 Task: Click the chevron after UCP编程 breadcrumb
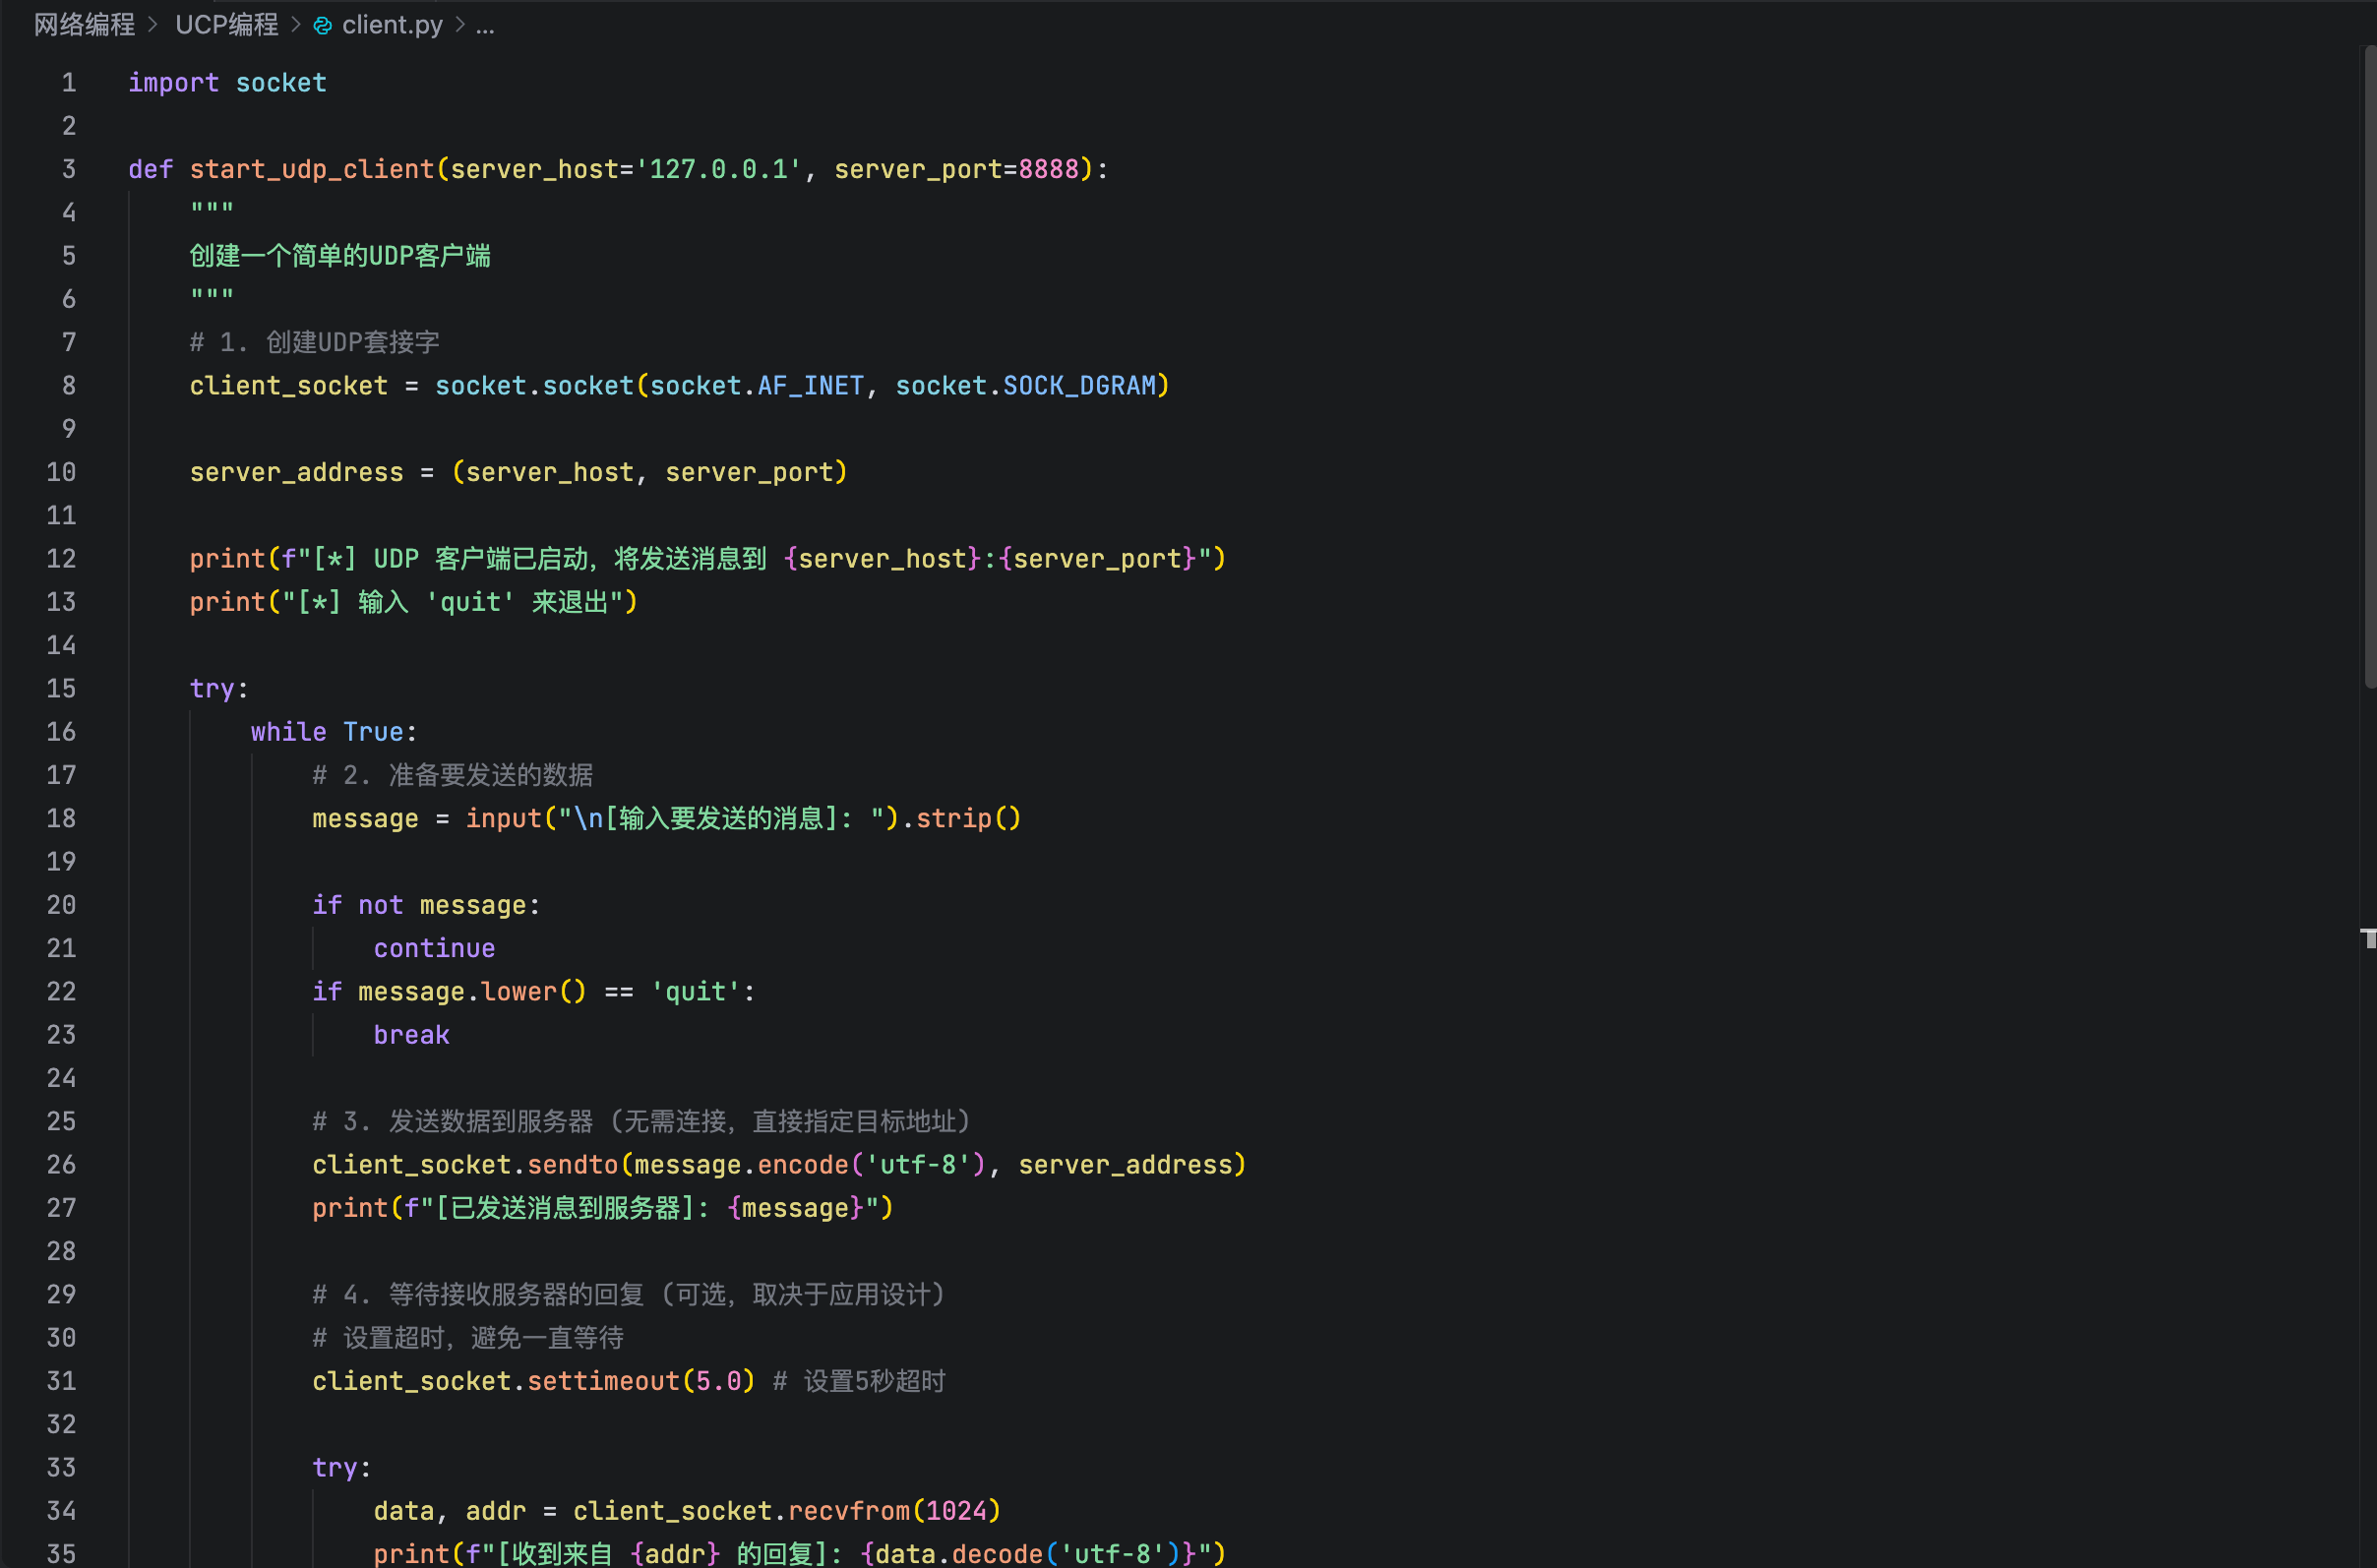point(296,25)
